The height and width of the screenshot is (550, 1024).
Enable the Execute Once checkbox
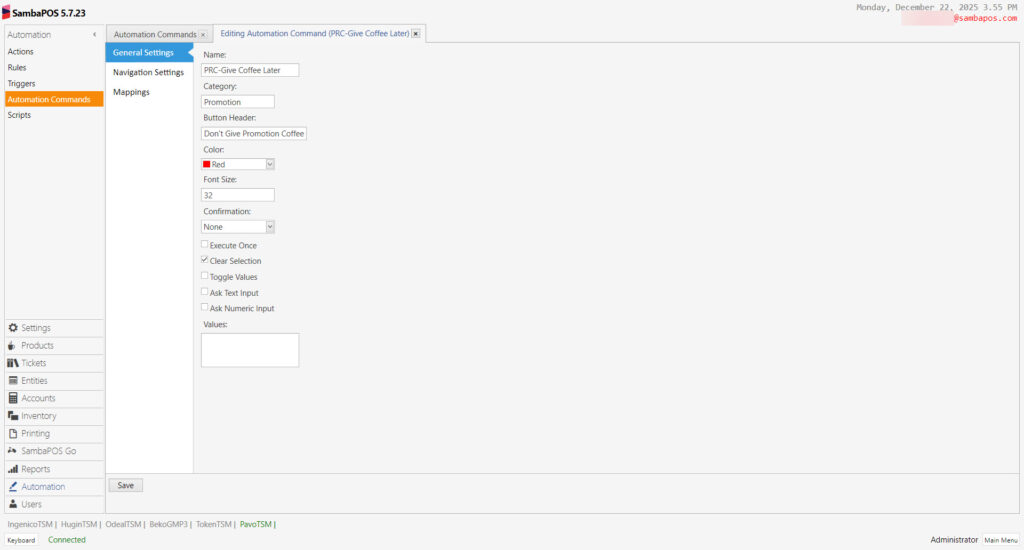(205, 244)
